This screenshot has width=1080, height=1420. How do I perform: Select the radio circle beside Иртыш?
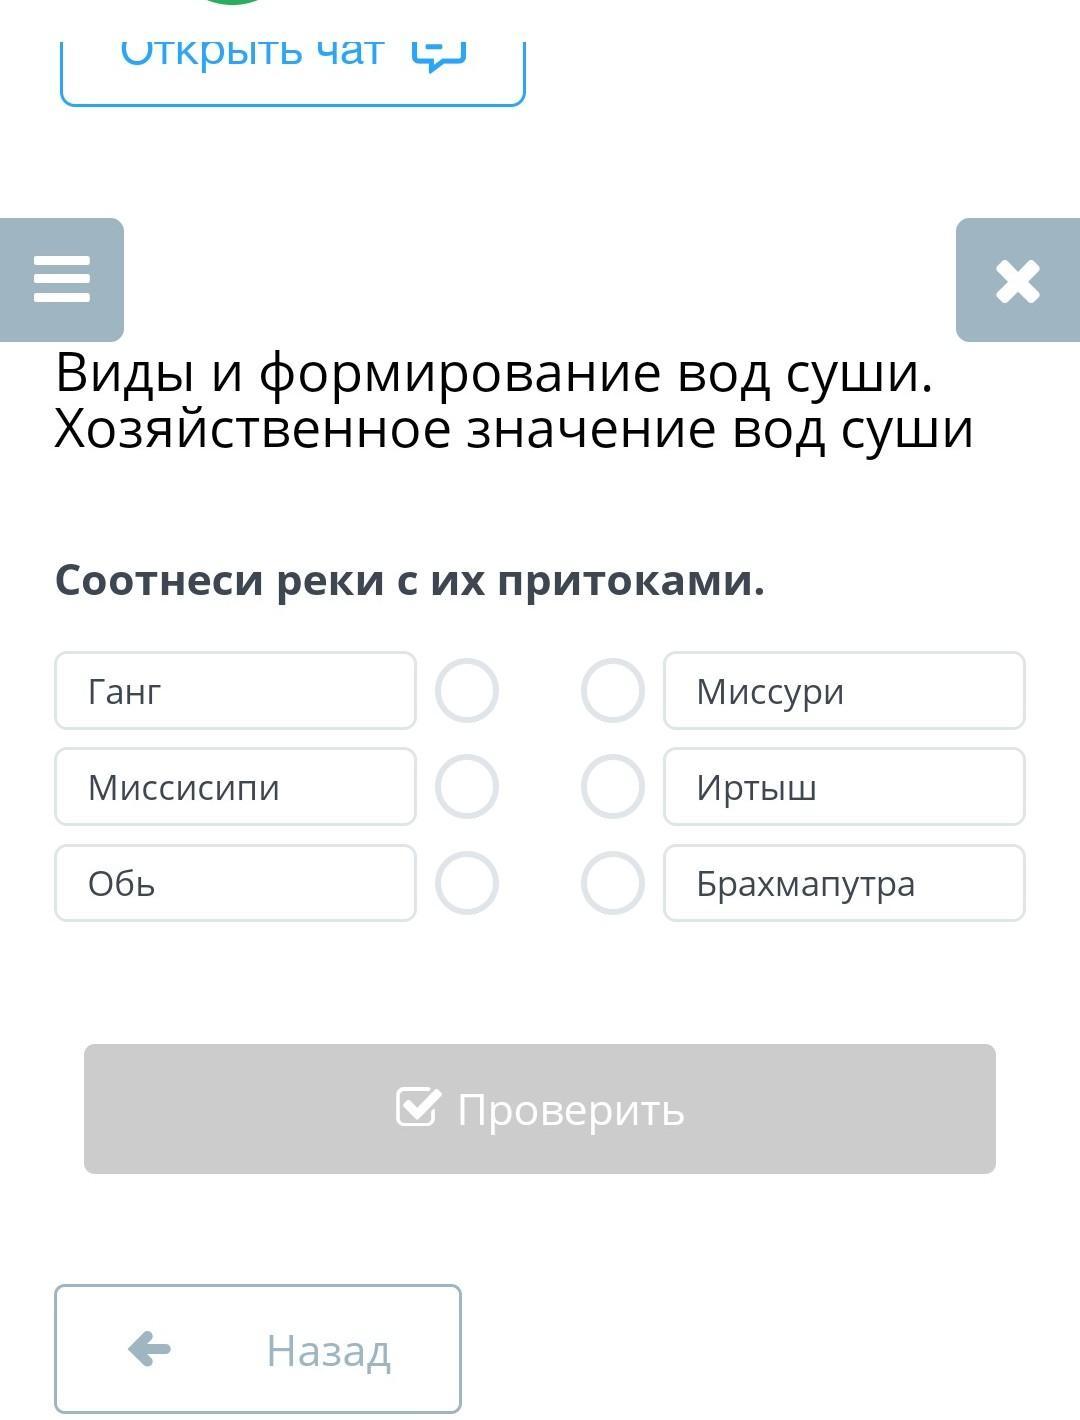click(612, 787)
